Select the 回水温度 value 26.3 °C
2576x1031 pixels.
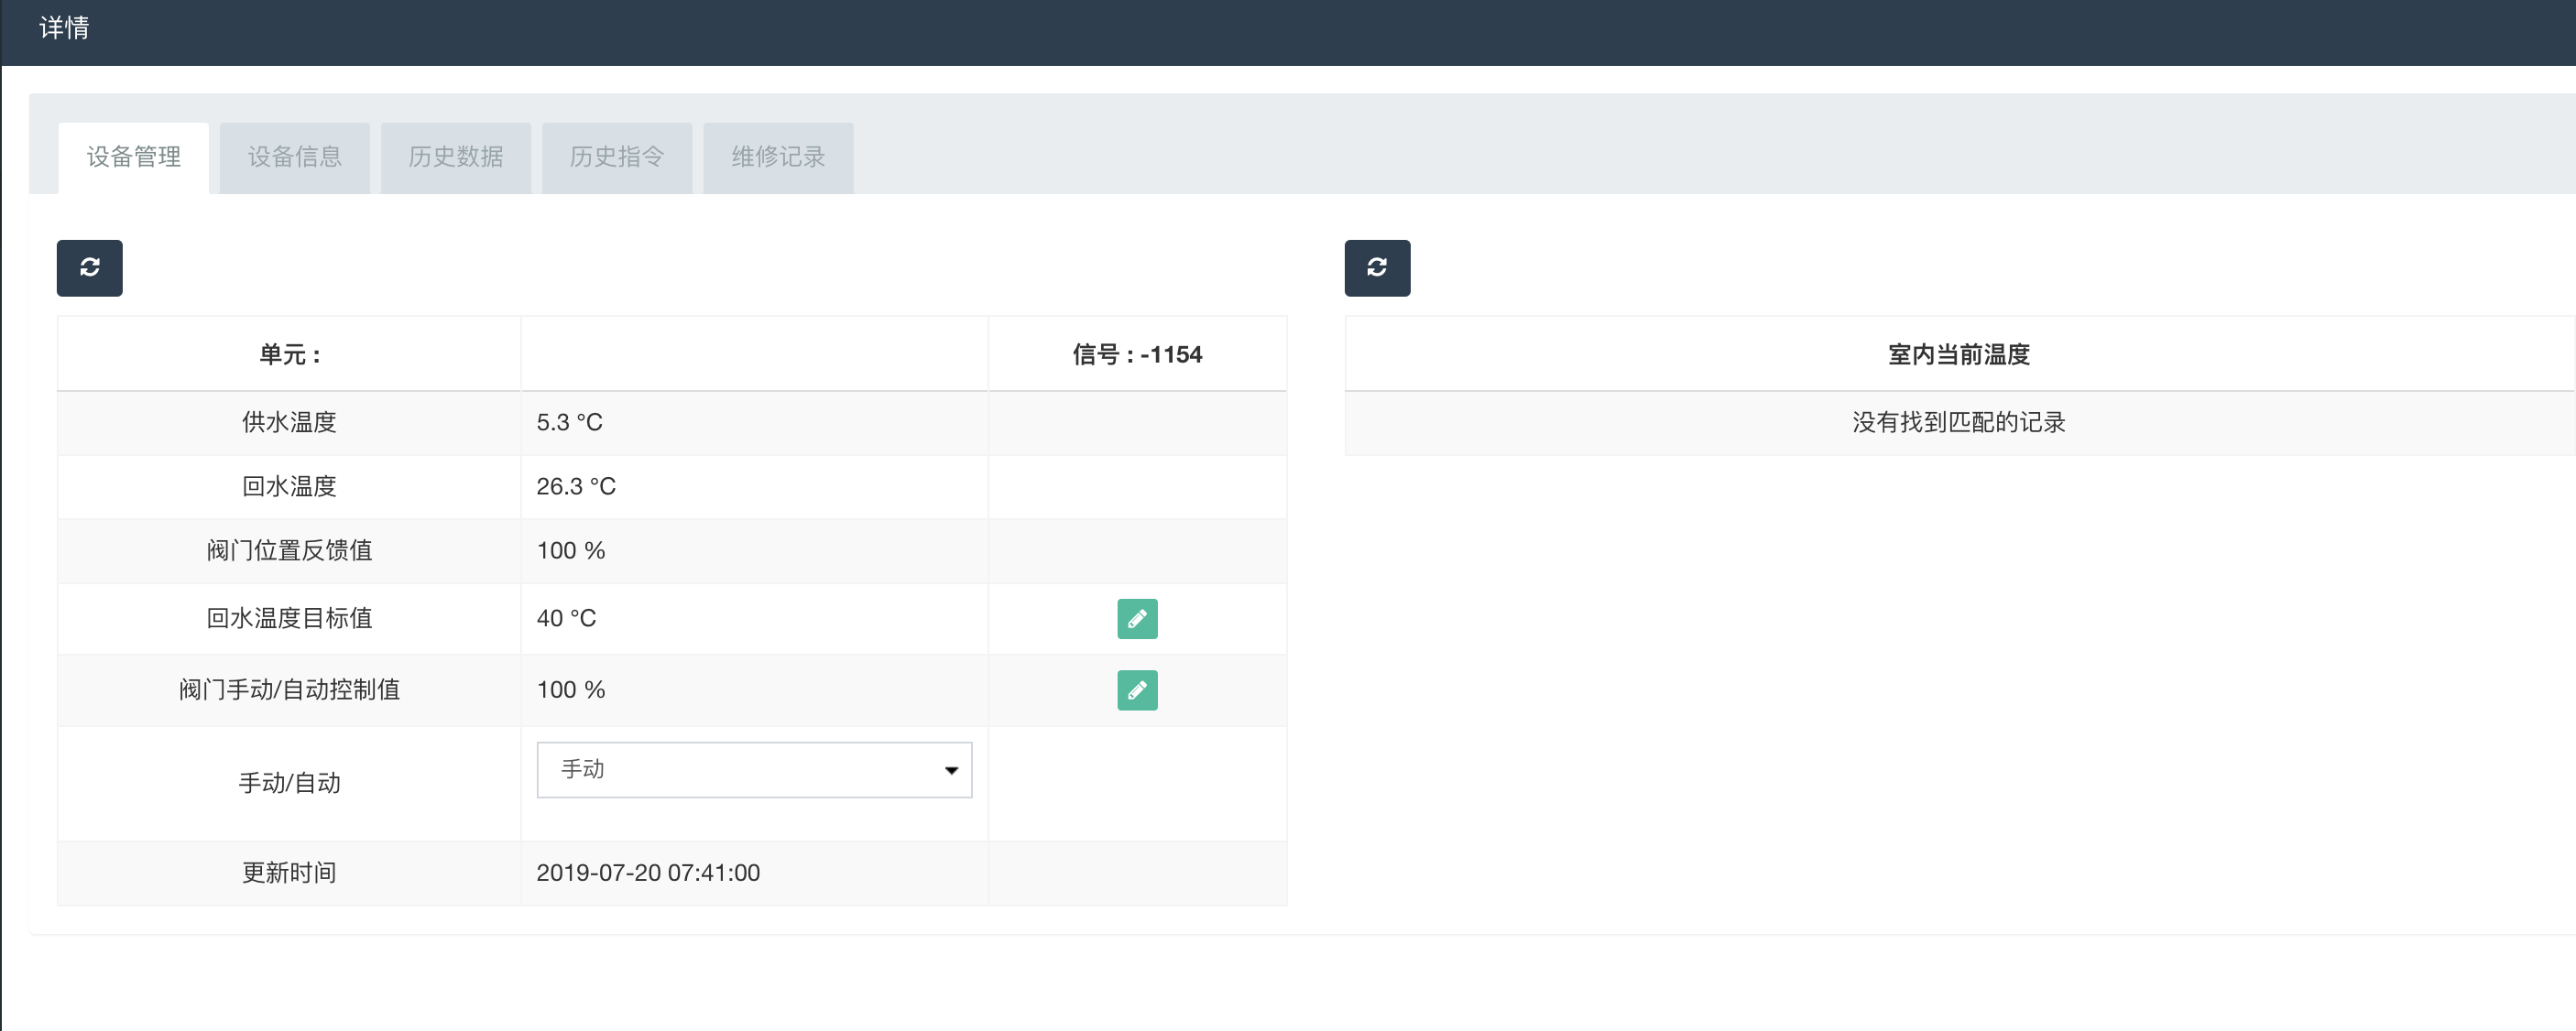[576, 486]
